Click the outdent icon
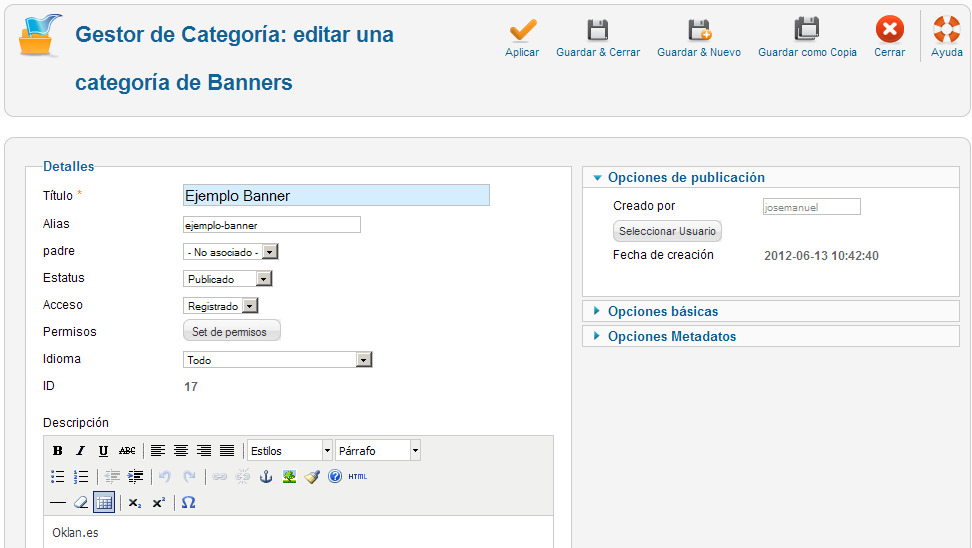 pos(112,477)
